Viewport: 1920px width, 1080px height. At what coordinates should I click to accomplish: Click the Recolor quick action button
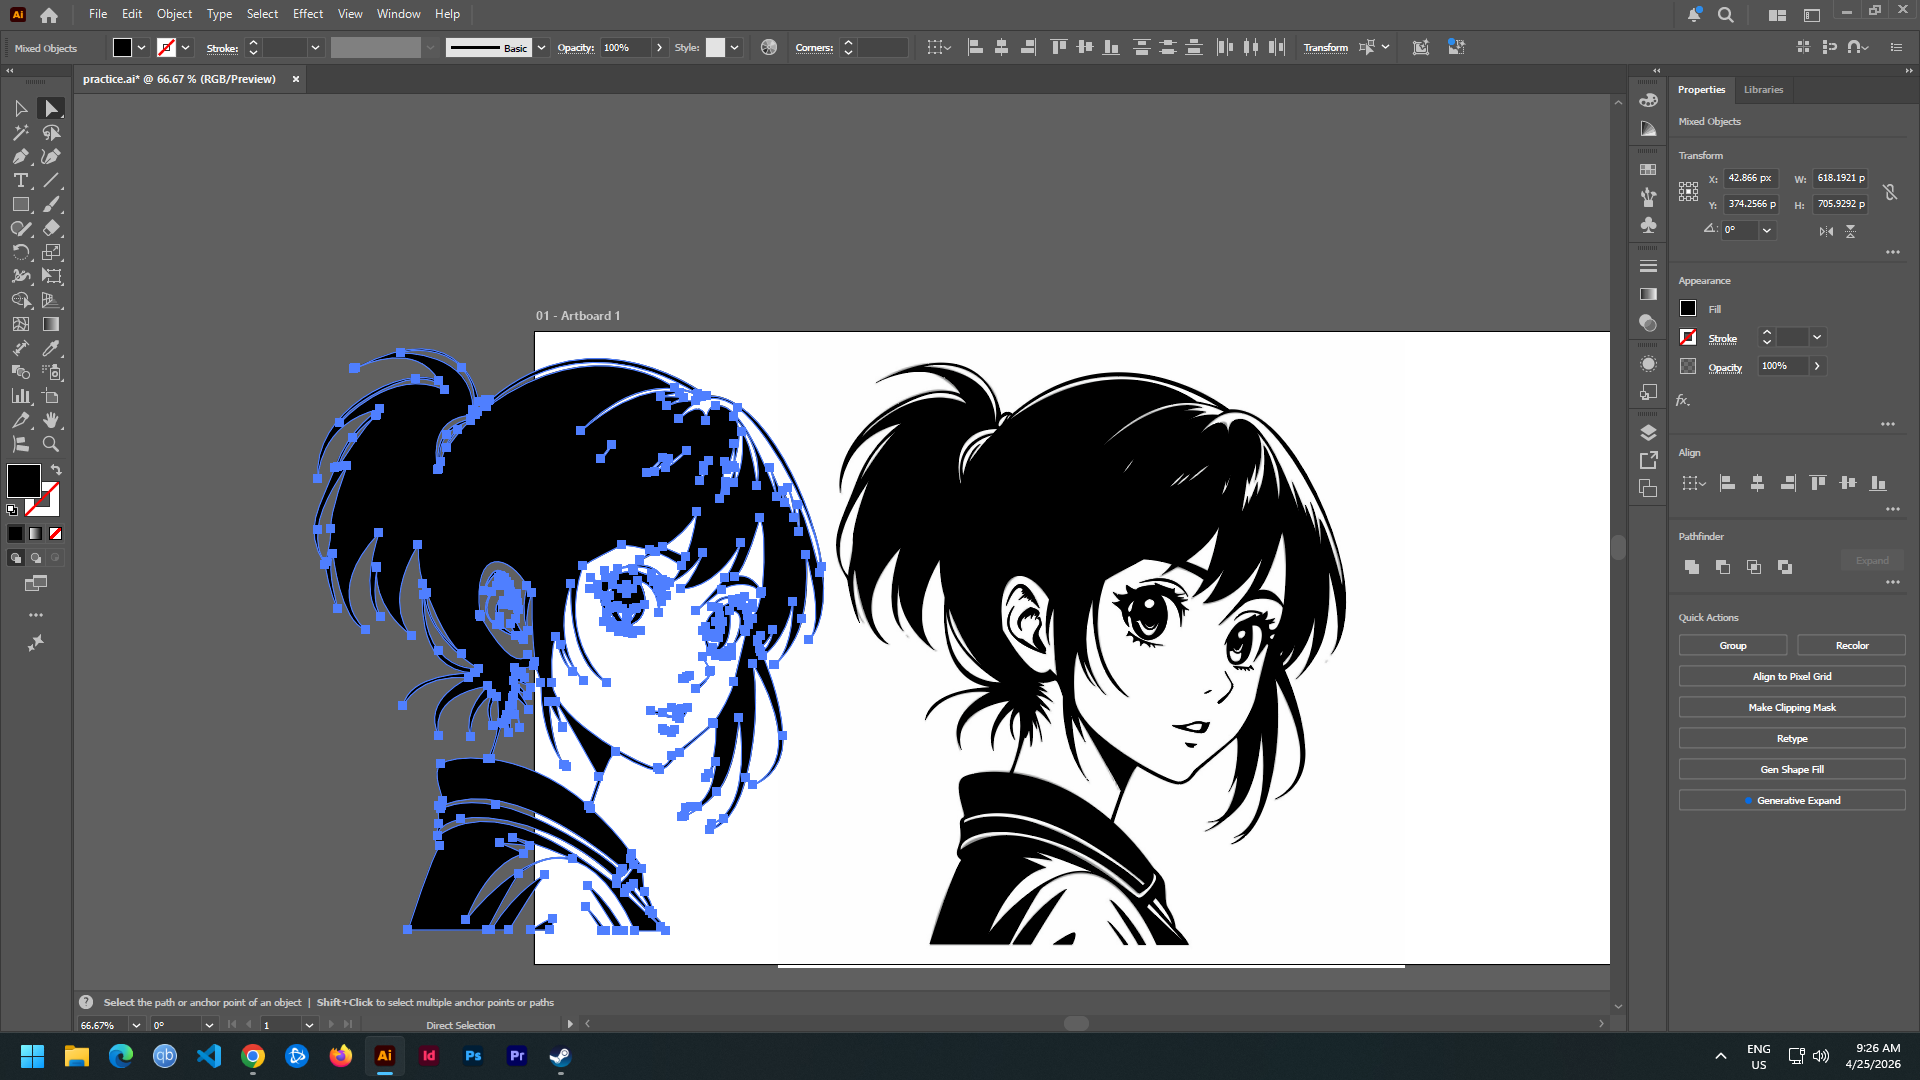tap(1851, 646)
